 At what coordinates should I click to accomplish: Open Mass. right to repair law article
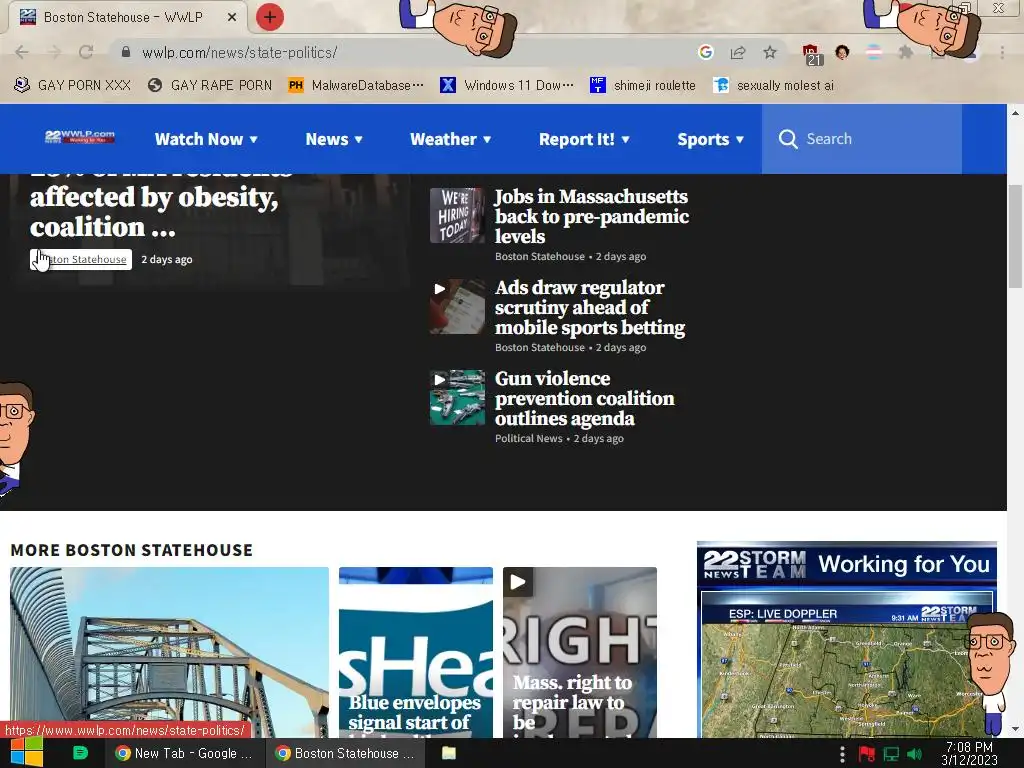tap(572, 702)
